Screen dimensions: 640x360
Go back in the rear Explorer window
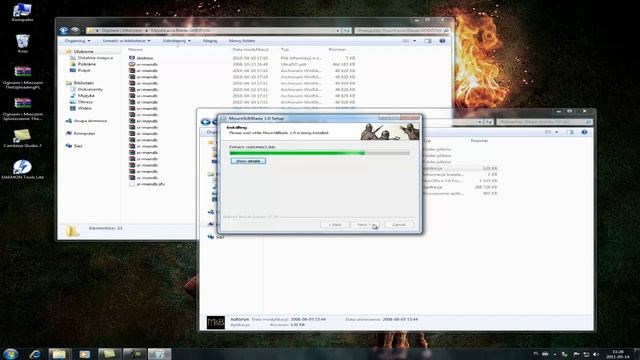[64, 30]
